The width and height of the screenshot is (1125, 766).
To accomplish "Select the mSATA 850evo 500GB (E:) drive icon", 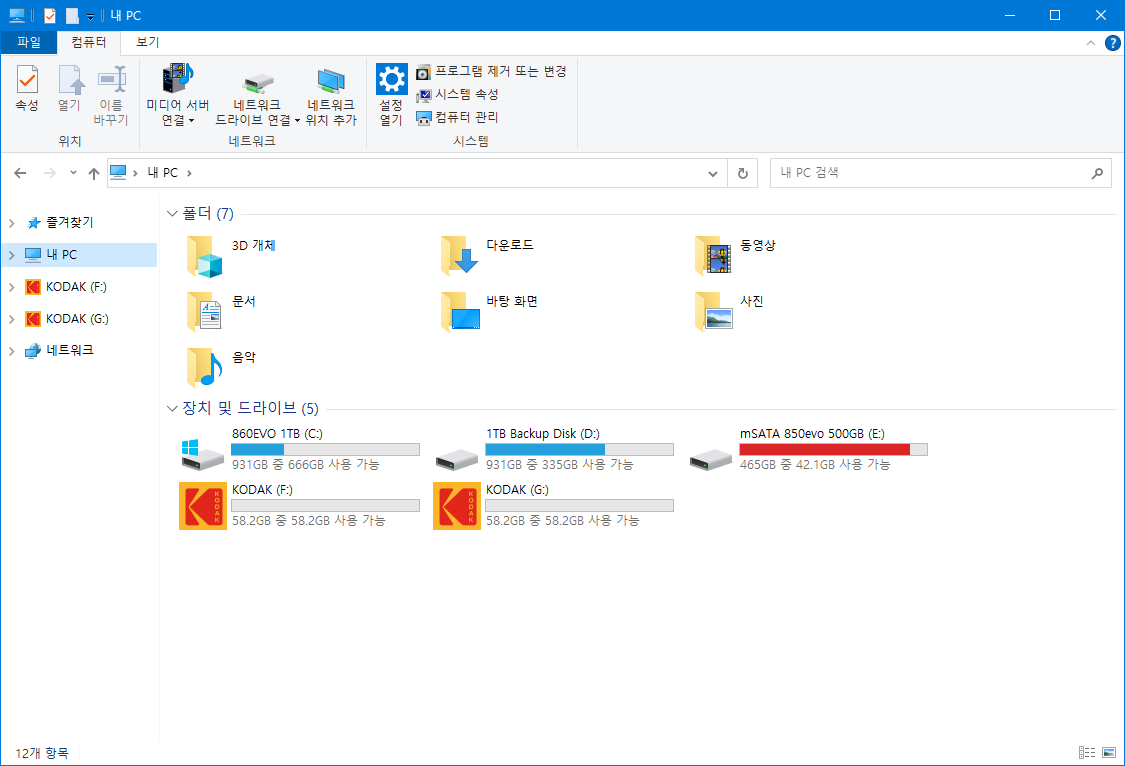I will [x=711, y=459].
